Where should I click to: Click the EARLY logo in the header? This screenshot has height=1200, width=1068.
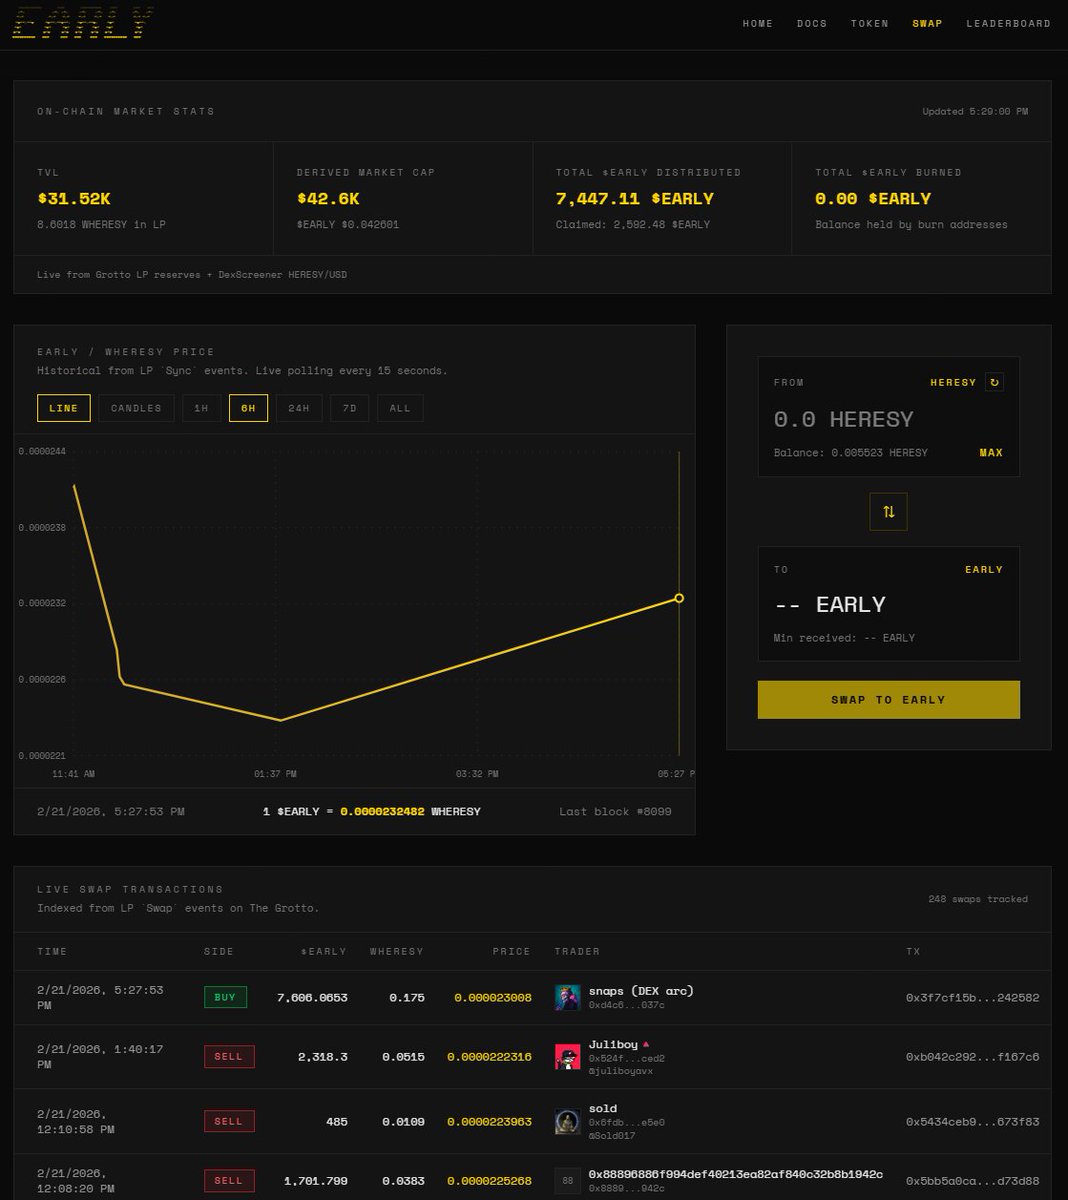(x=82, y=23)
